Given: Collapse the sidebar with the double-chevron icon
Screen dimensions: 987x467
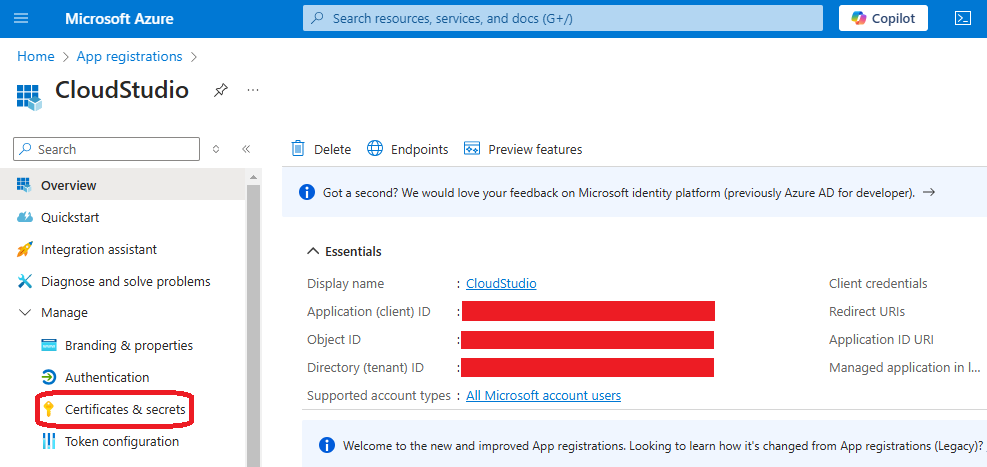Looking at the screenshot, I should [246, 149].
